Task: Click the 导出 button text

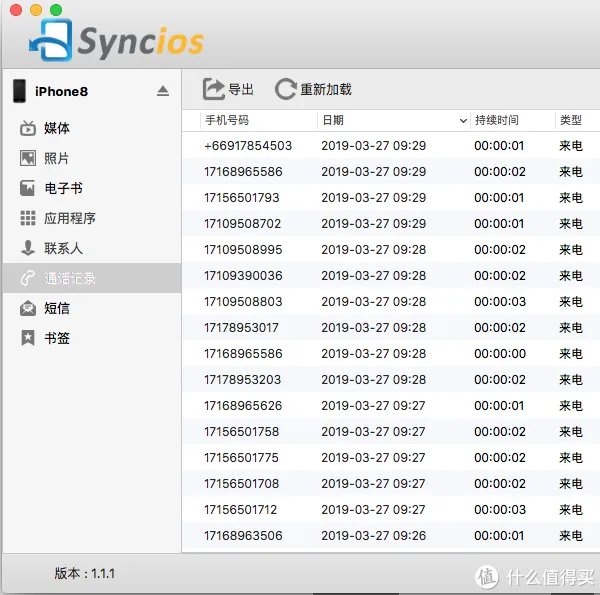Action: (241, 89)
